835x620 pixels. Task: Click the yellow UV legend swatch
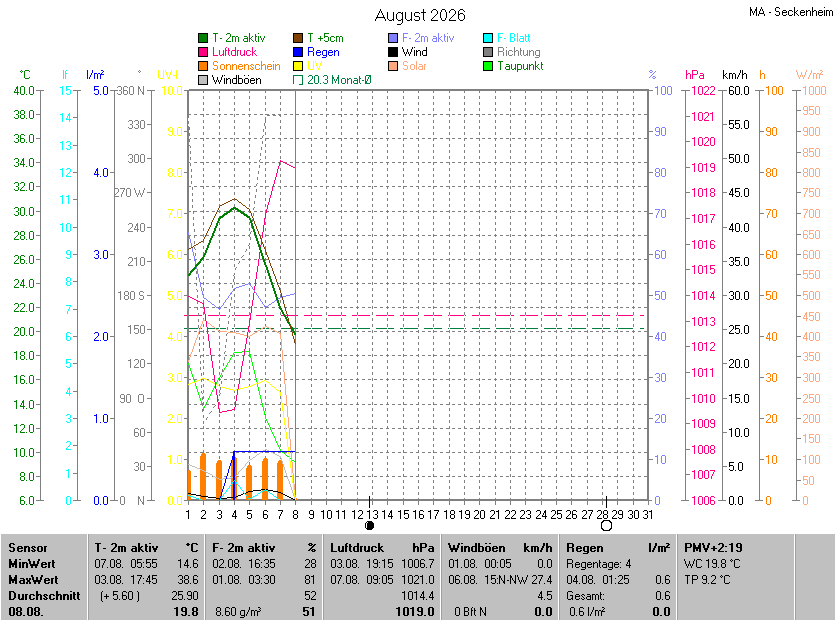coord(298,66)
